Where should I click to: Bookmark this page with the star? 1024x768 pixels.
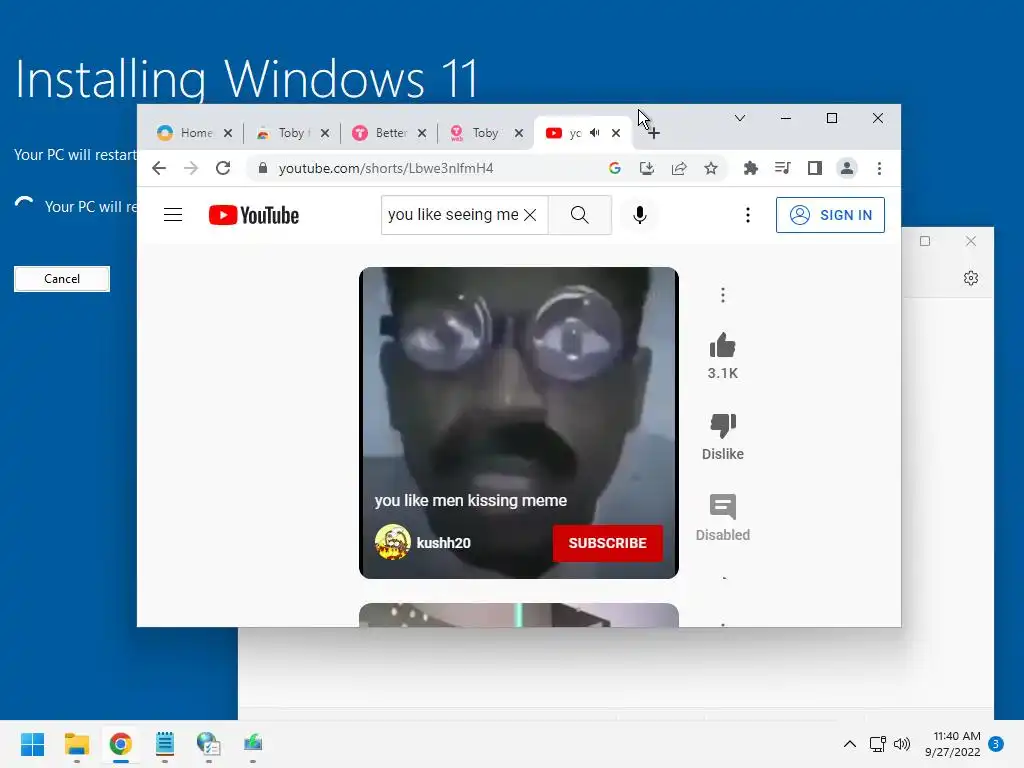(711, 168)
